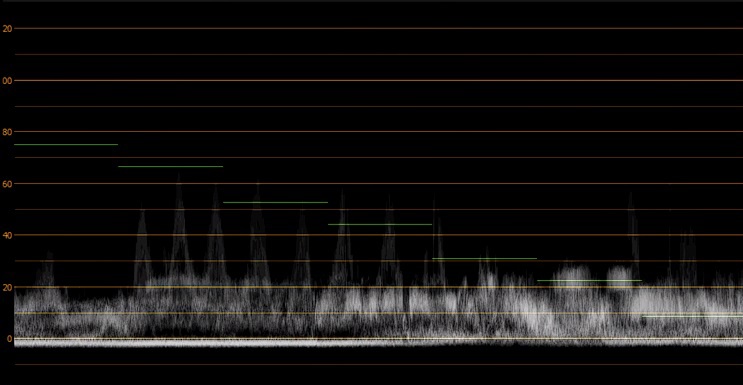Select the highest green step line
The width and height of the screenshot is (743, 385).
point(66,145)
